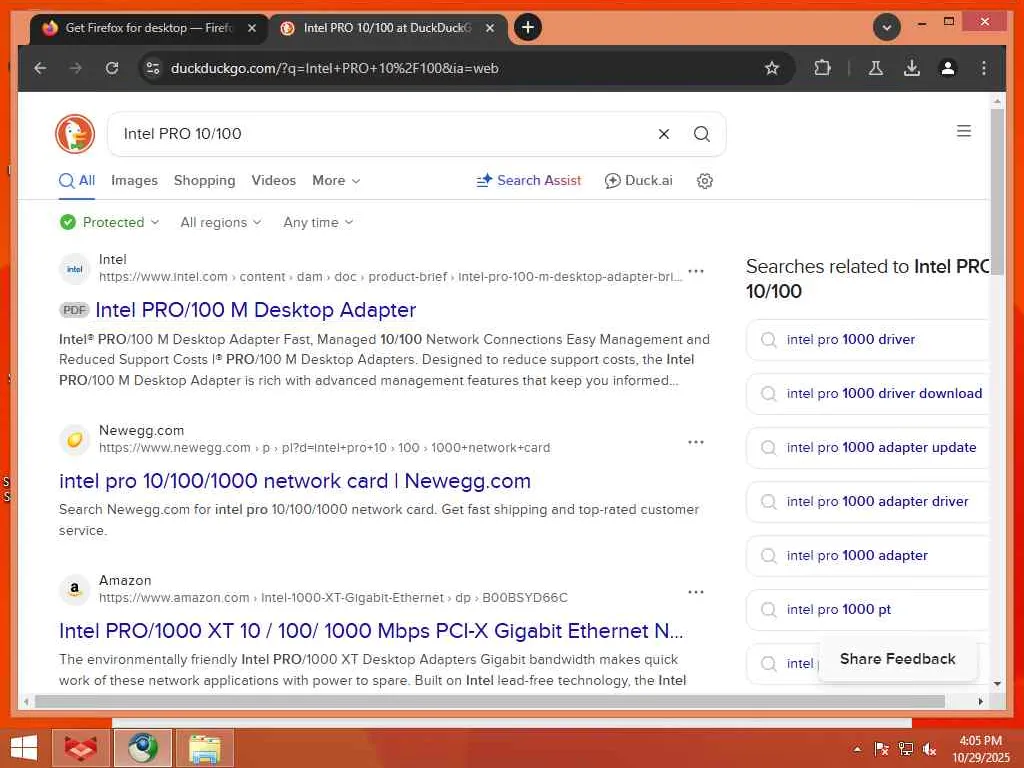Click the muted volume tray icon
This screenshot has width=1024, height=768.
(929, 750)
